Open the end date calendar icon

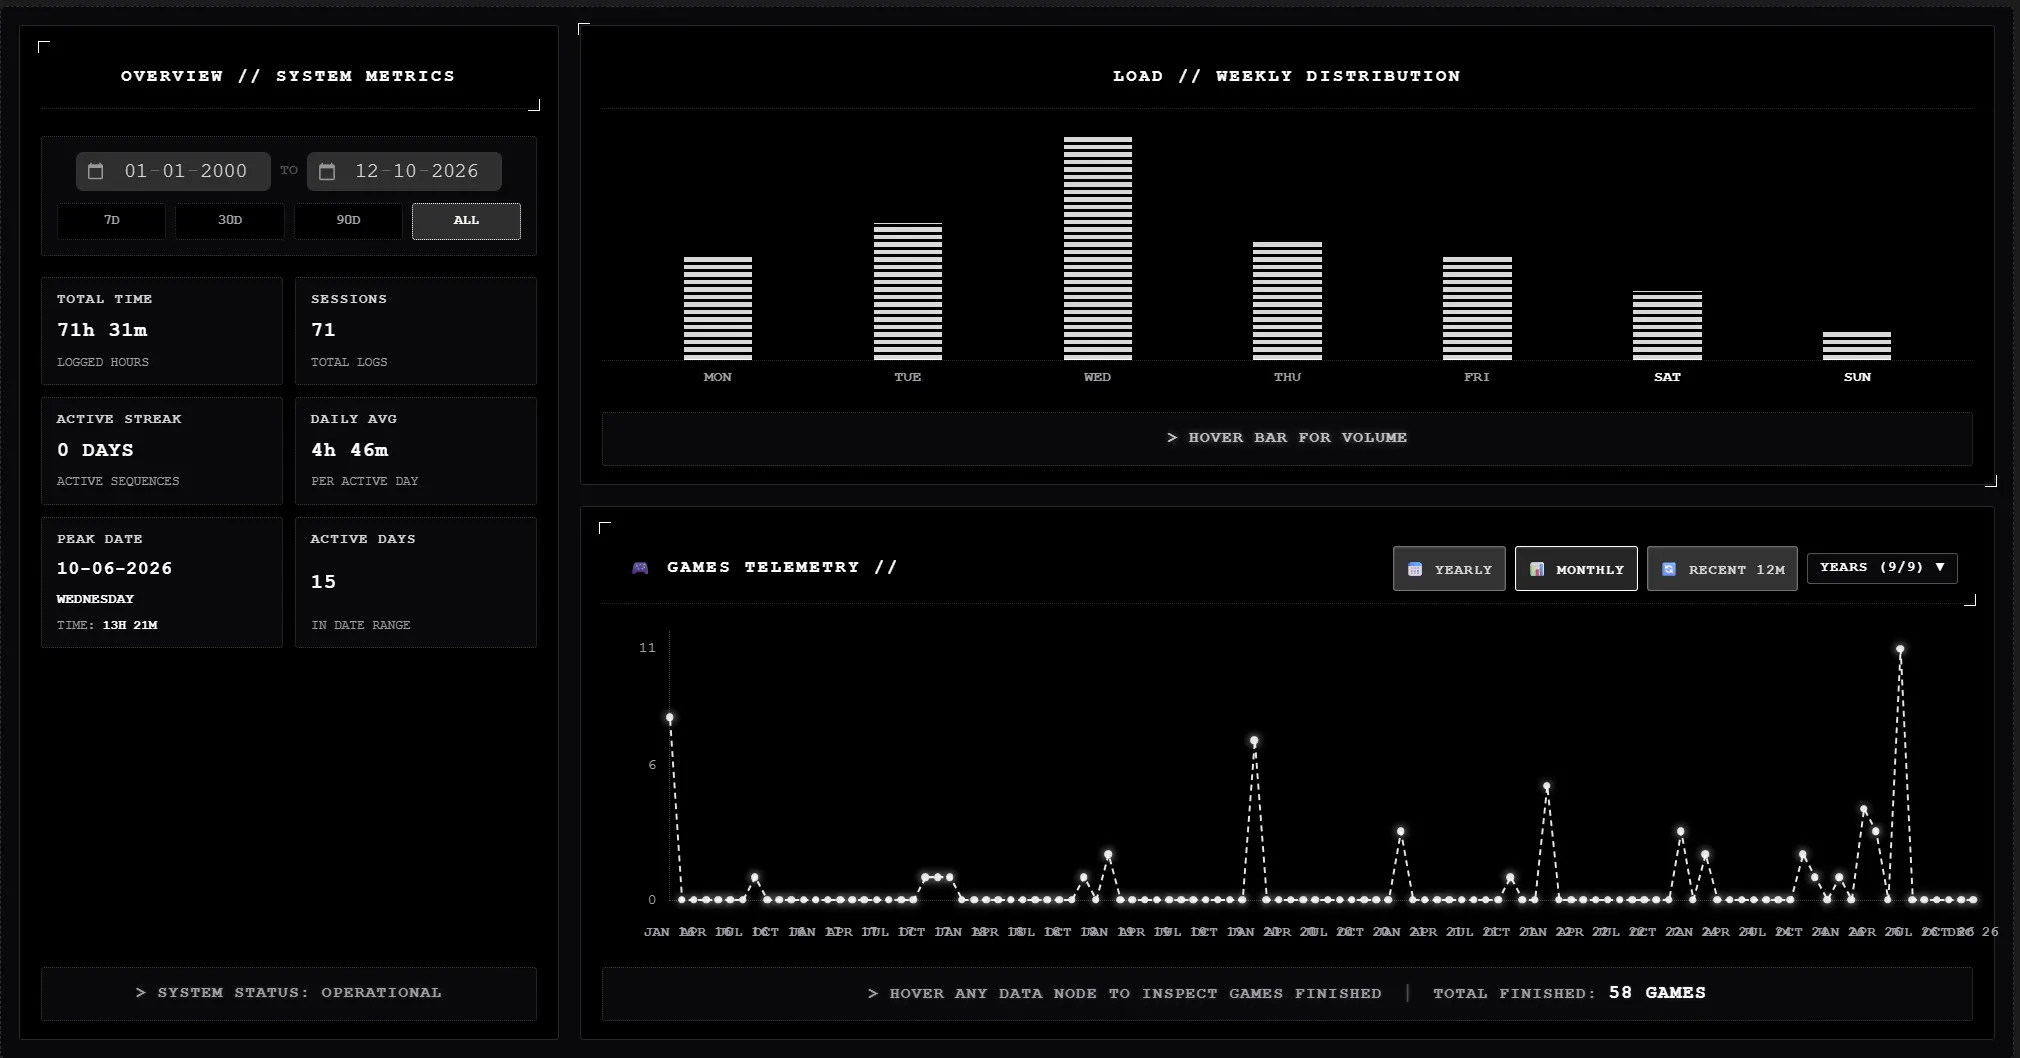[x=327, y=171]
